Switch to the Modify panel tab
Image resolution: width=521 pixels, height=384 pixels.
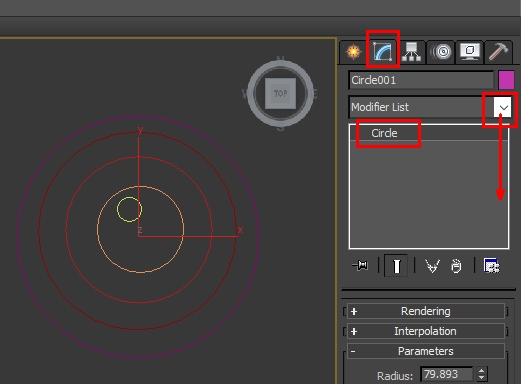pyautogui.click(x=382, y=52)
